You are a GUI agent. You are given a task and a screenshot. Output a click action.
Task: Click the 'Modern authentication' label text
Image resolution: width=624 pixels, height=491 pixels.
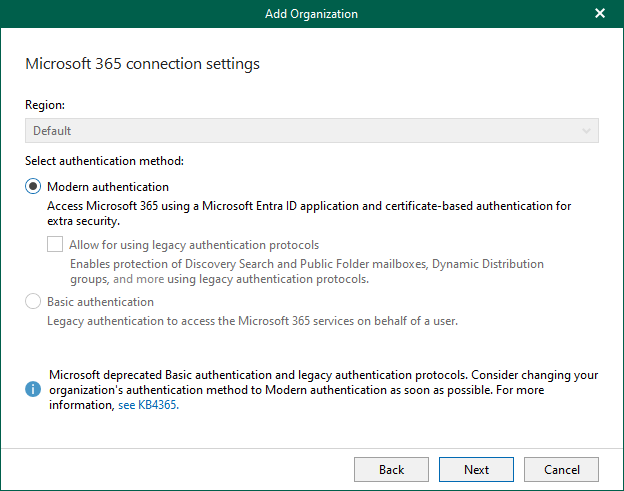[x=108, y=187]
